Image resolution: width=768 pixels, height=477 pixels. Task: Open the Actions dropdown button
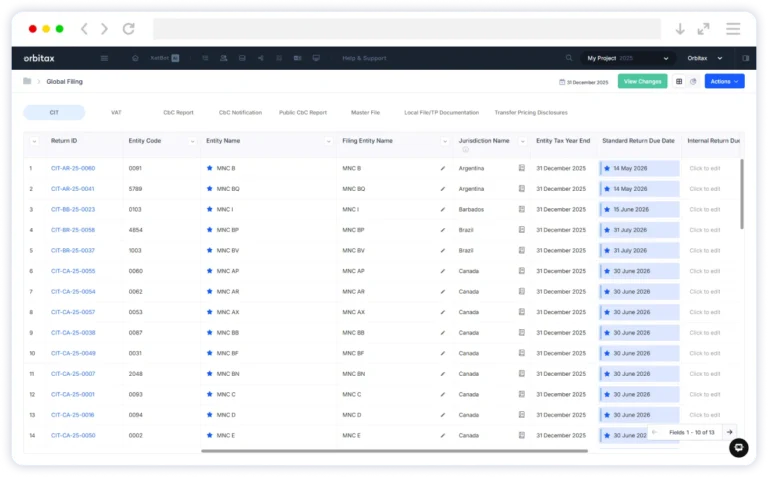(724, 81)
